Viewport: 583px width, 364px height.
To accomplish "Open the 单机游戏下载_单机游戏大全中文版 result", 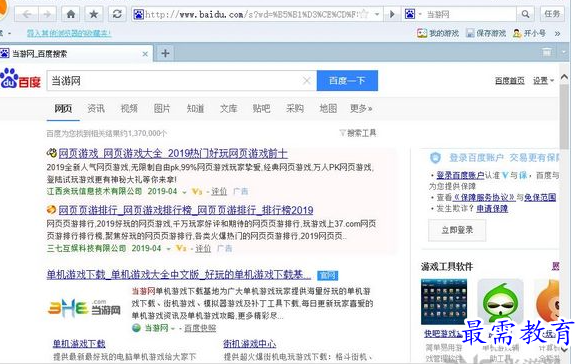I will (x=178, y=275).
